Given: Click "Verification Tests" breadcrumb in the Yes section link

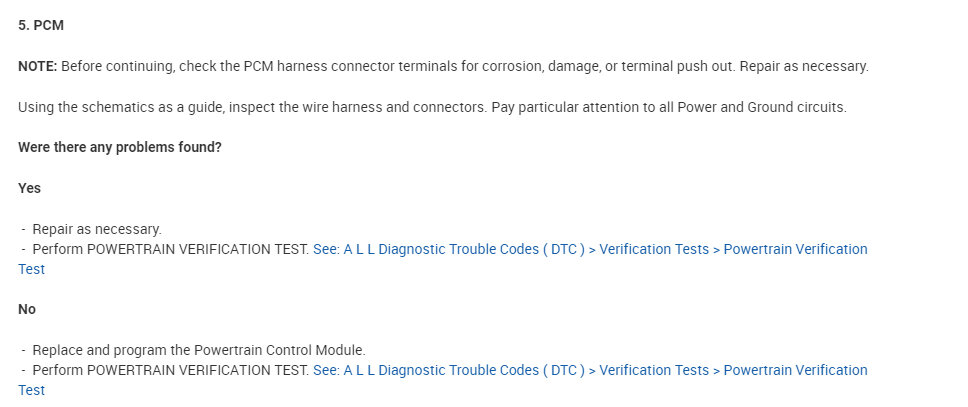Looking at the screenshot, I should point(654,249).
